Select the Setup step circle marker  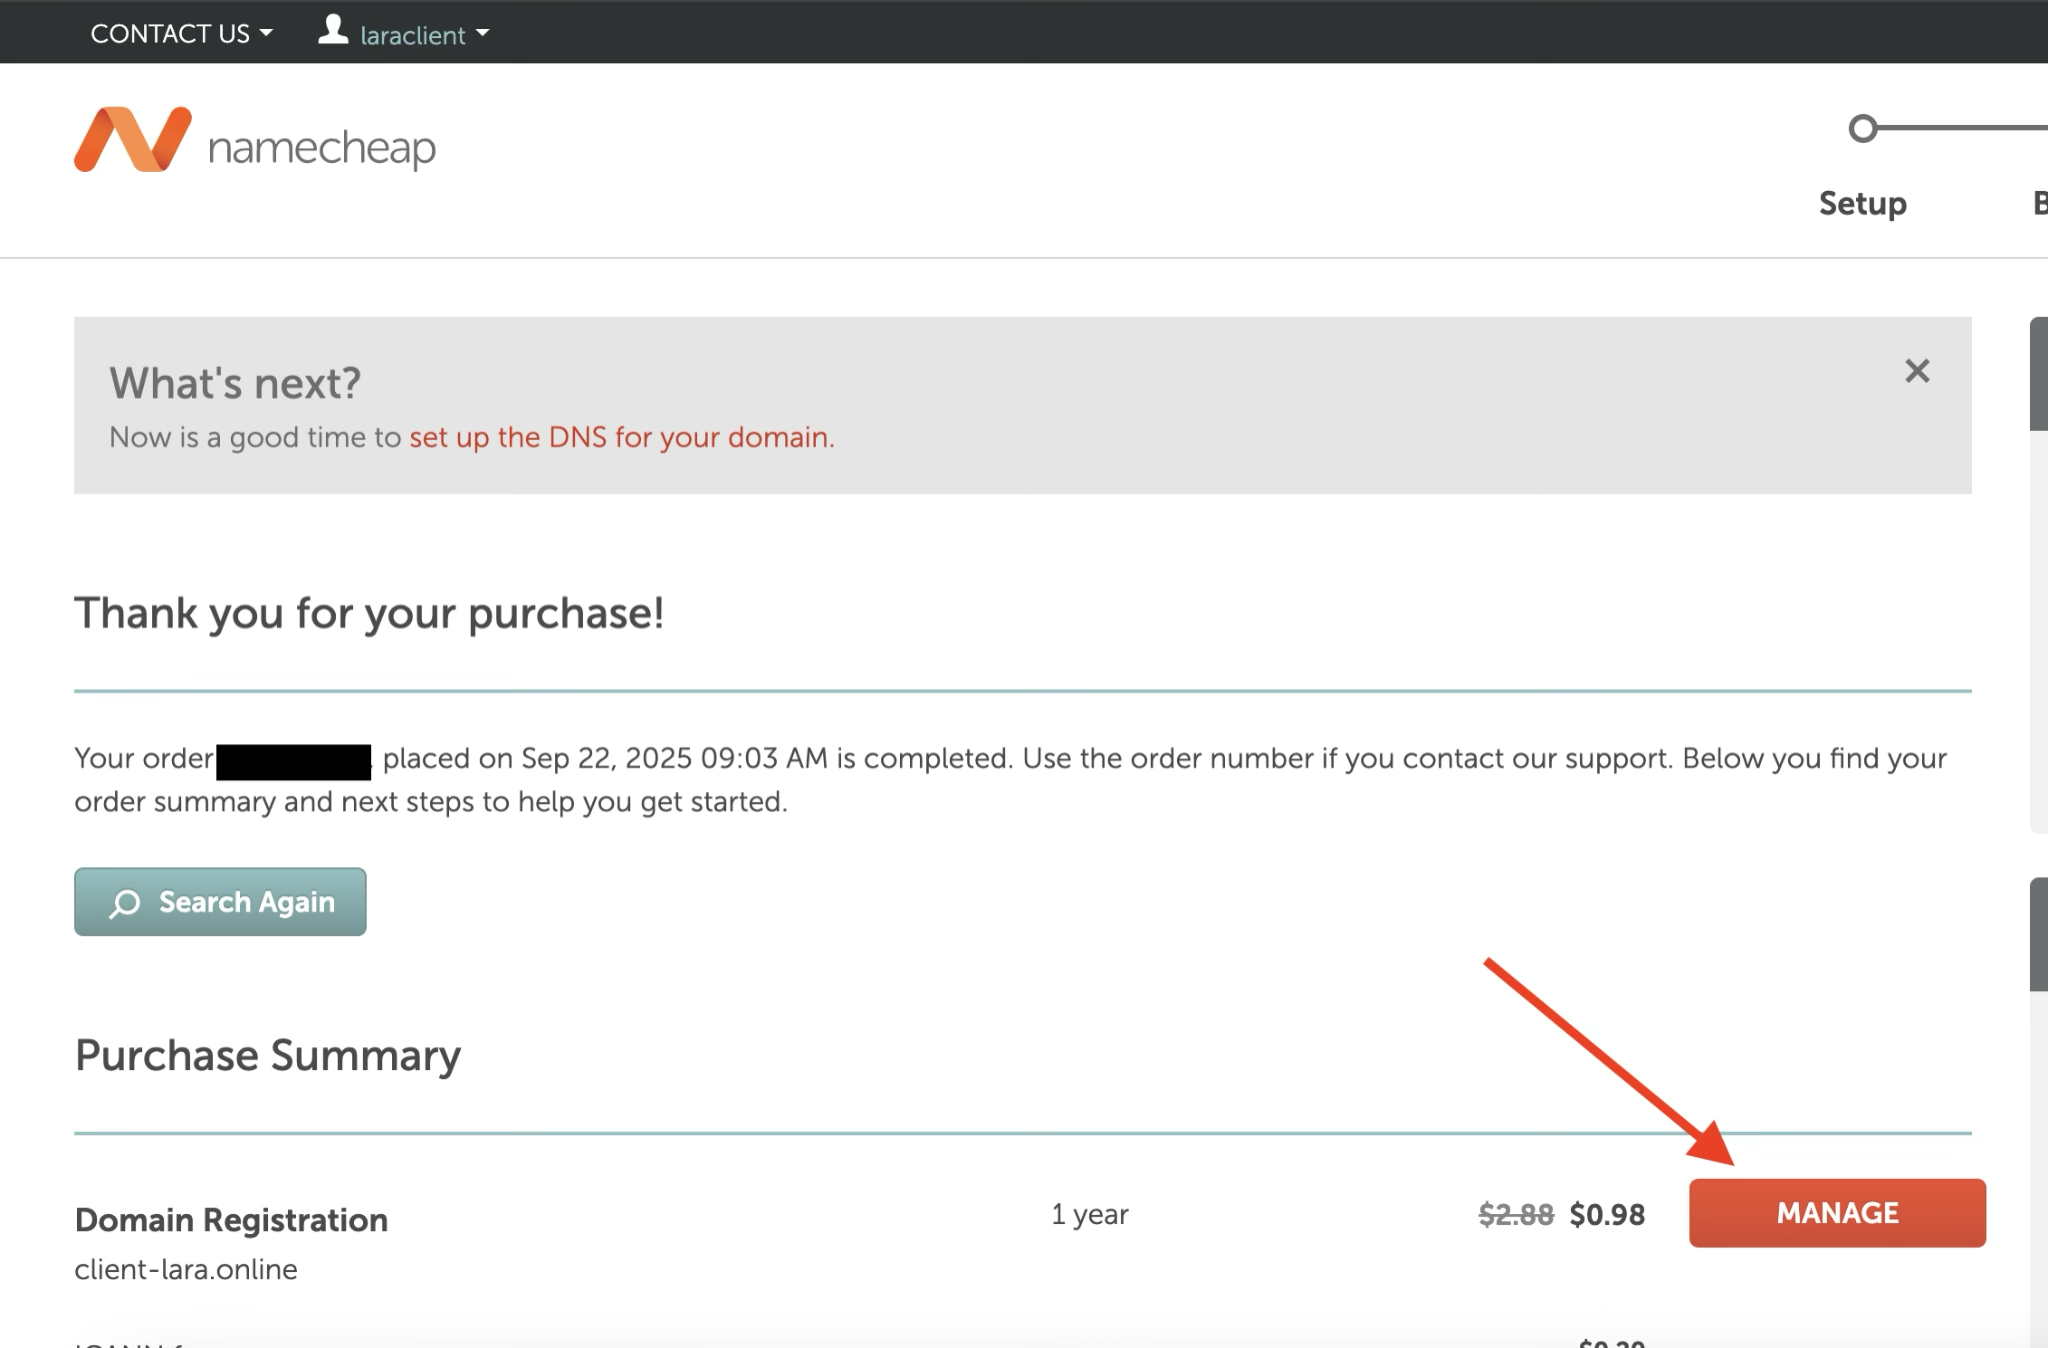1862,129
